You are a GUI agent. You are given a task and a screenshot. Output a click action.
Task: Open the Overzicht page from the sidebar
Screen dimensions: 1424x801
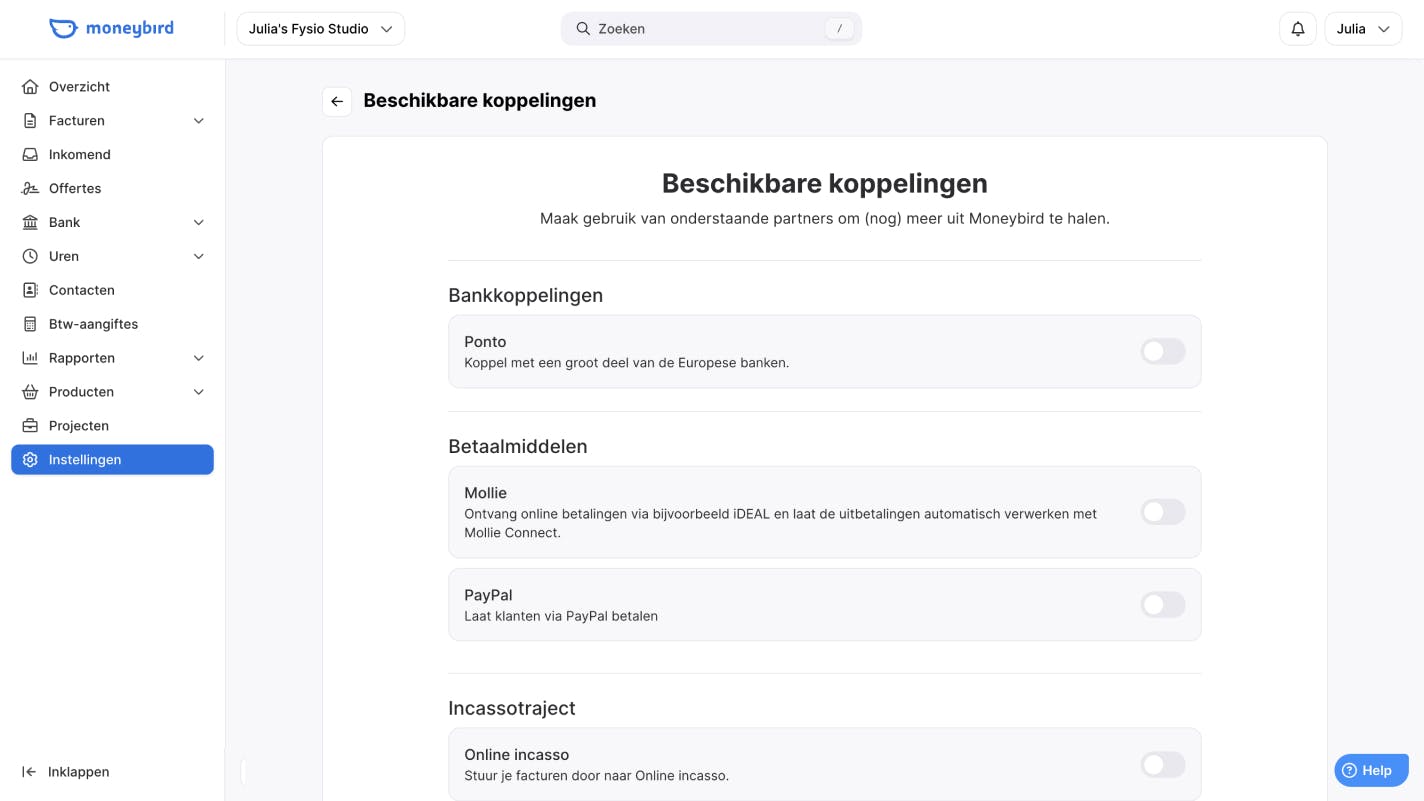click(x=78, y=86)
